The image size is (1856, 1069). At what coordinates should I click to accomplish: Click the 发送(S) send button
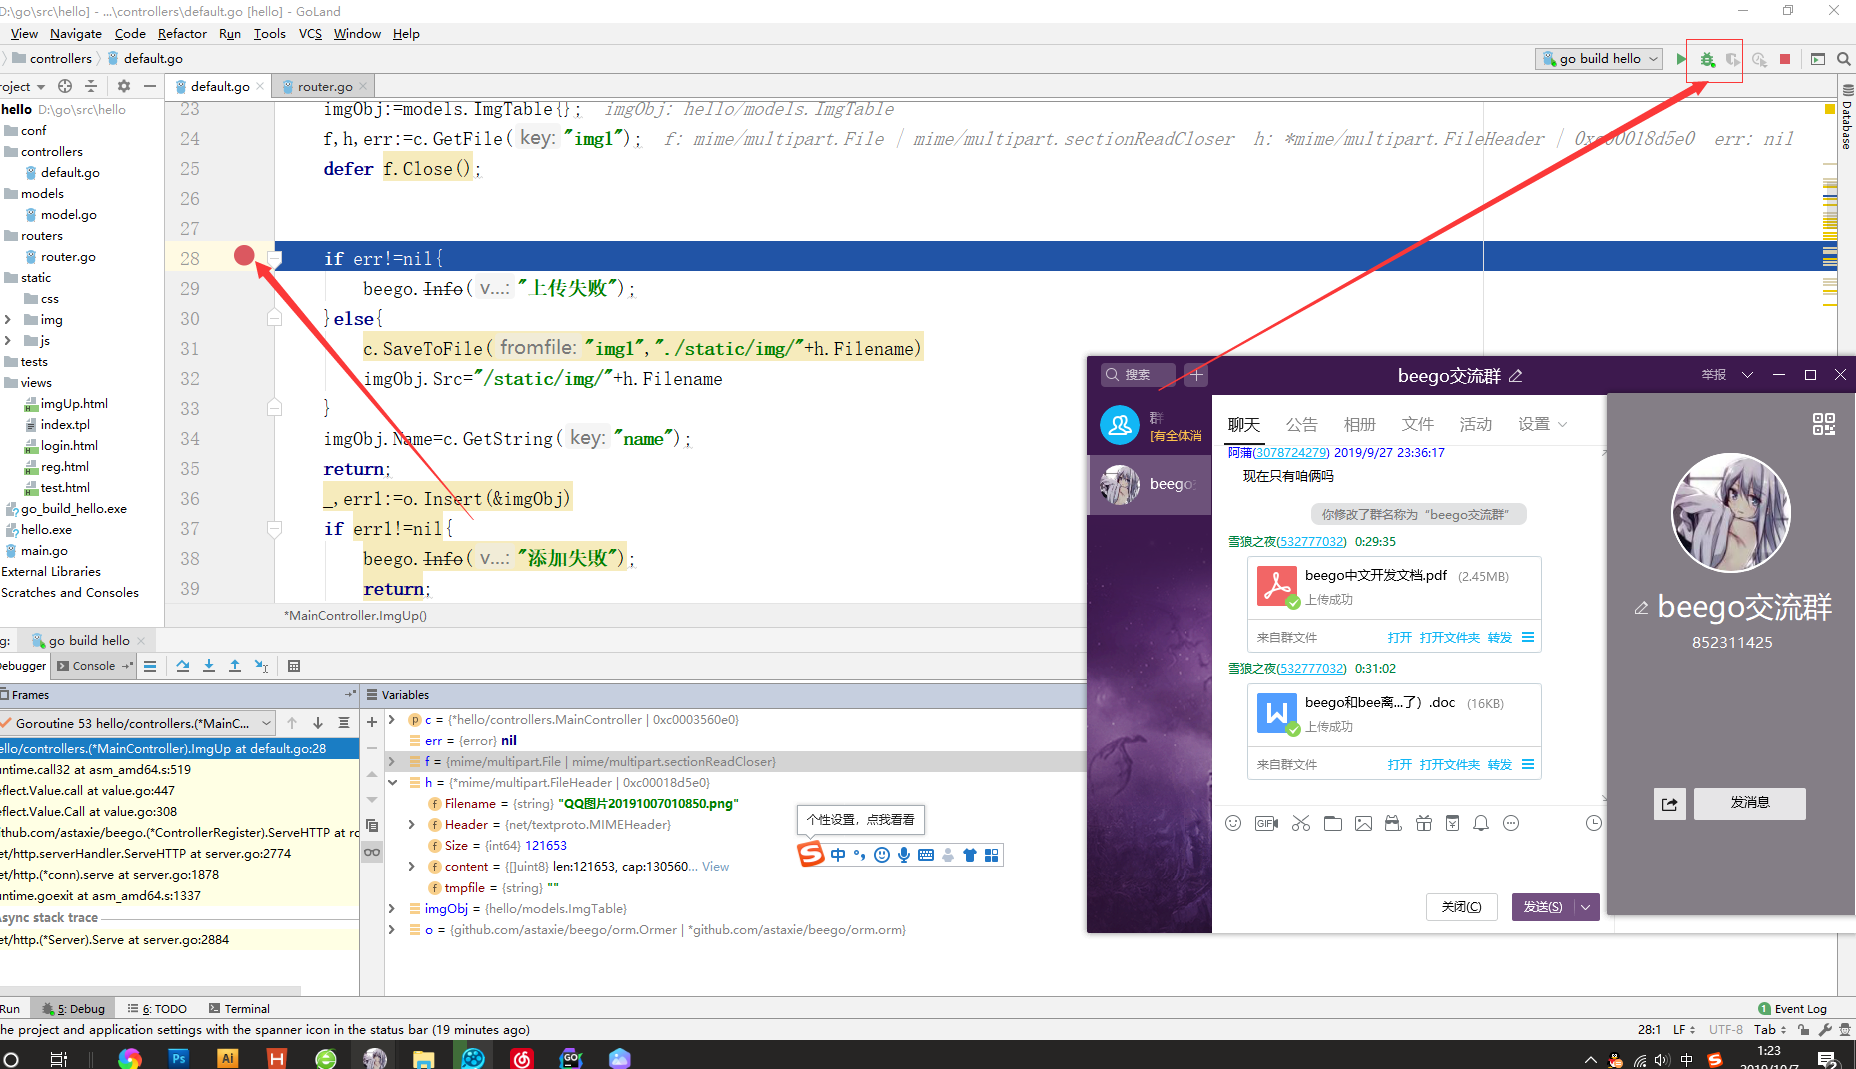pos(1543,907)
